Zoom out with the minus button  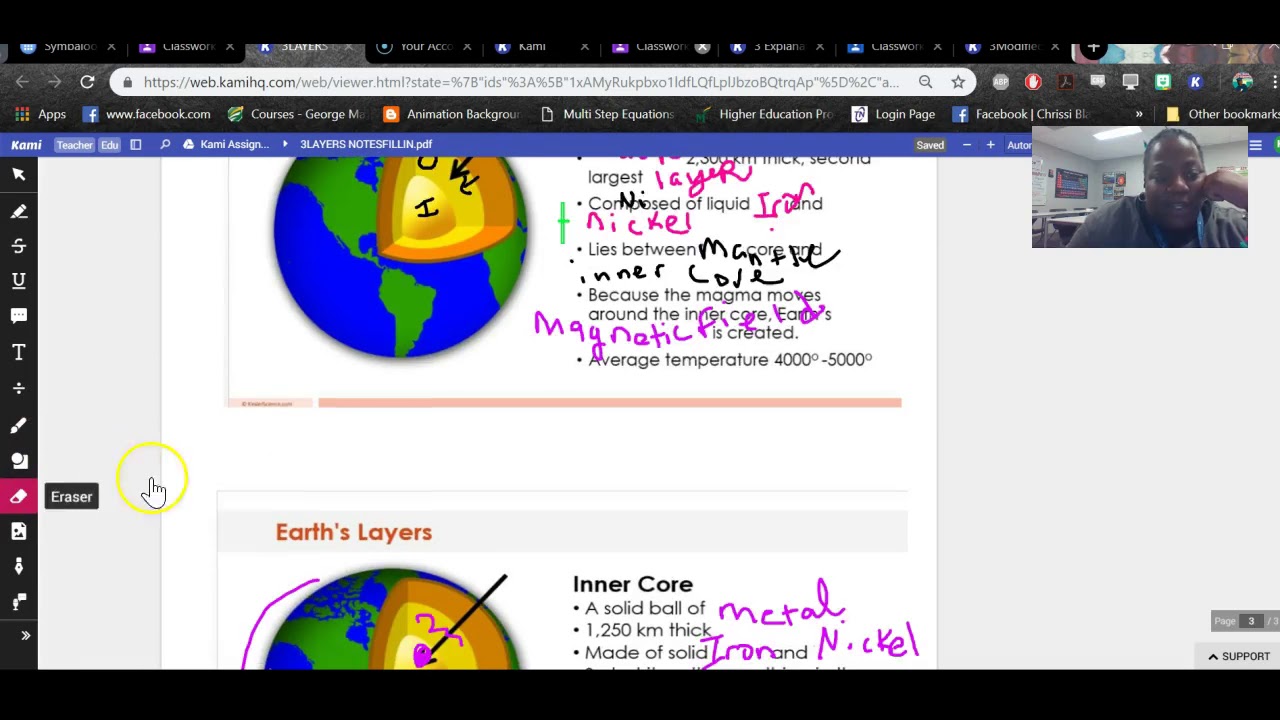tap(966, 145)
